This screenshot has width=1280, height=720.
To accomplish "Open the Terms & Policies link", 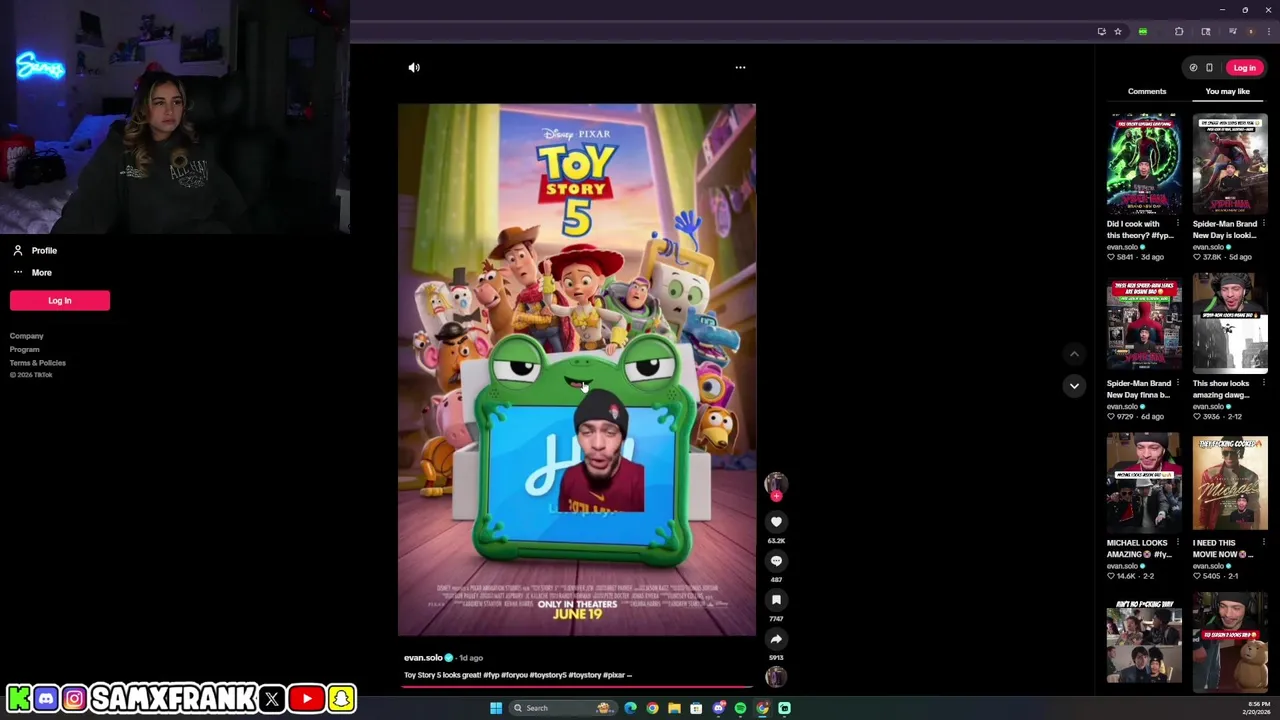I will (x=38, y=362).
